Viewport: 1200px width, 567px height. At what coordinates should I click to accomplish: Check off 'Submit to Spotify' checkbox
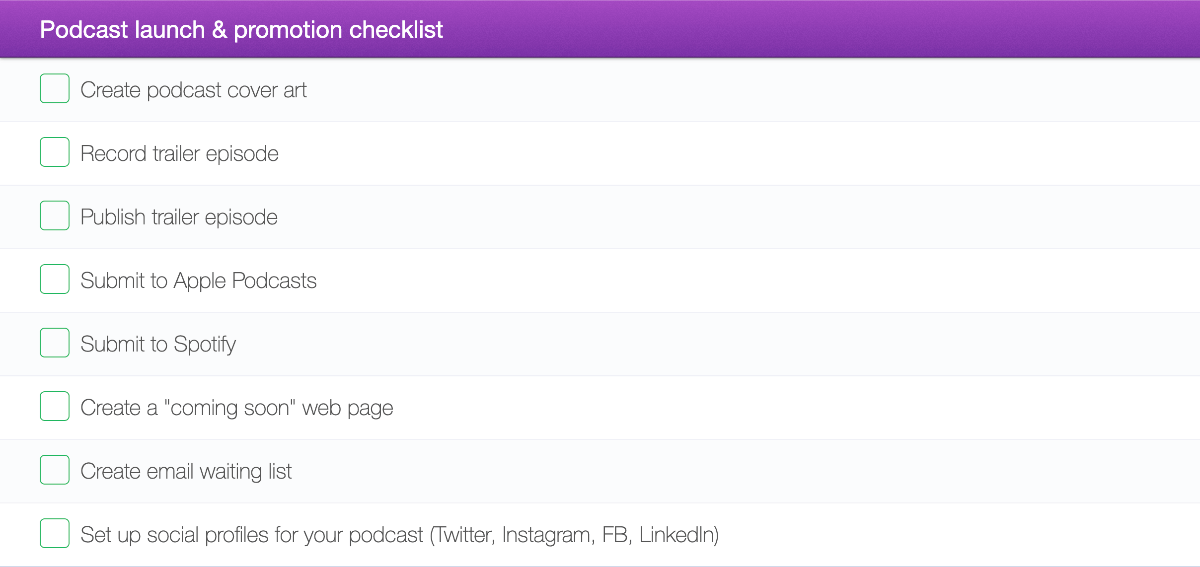55,343
